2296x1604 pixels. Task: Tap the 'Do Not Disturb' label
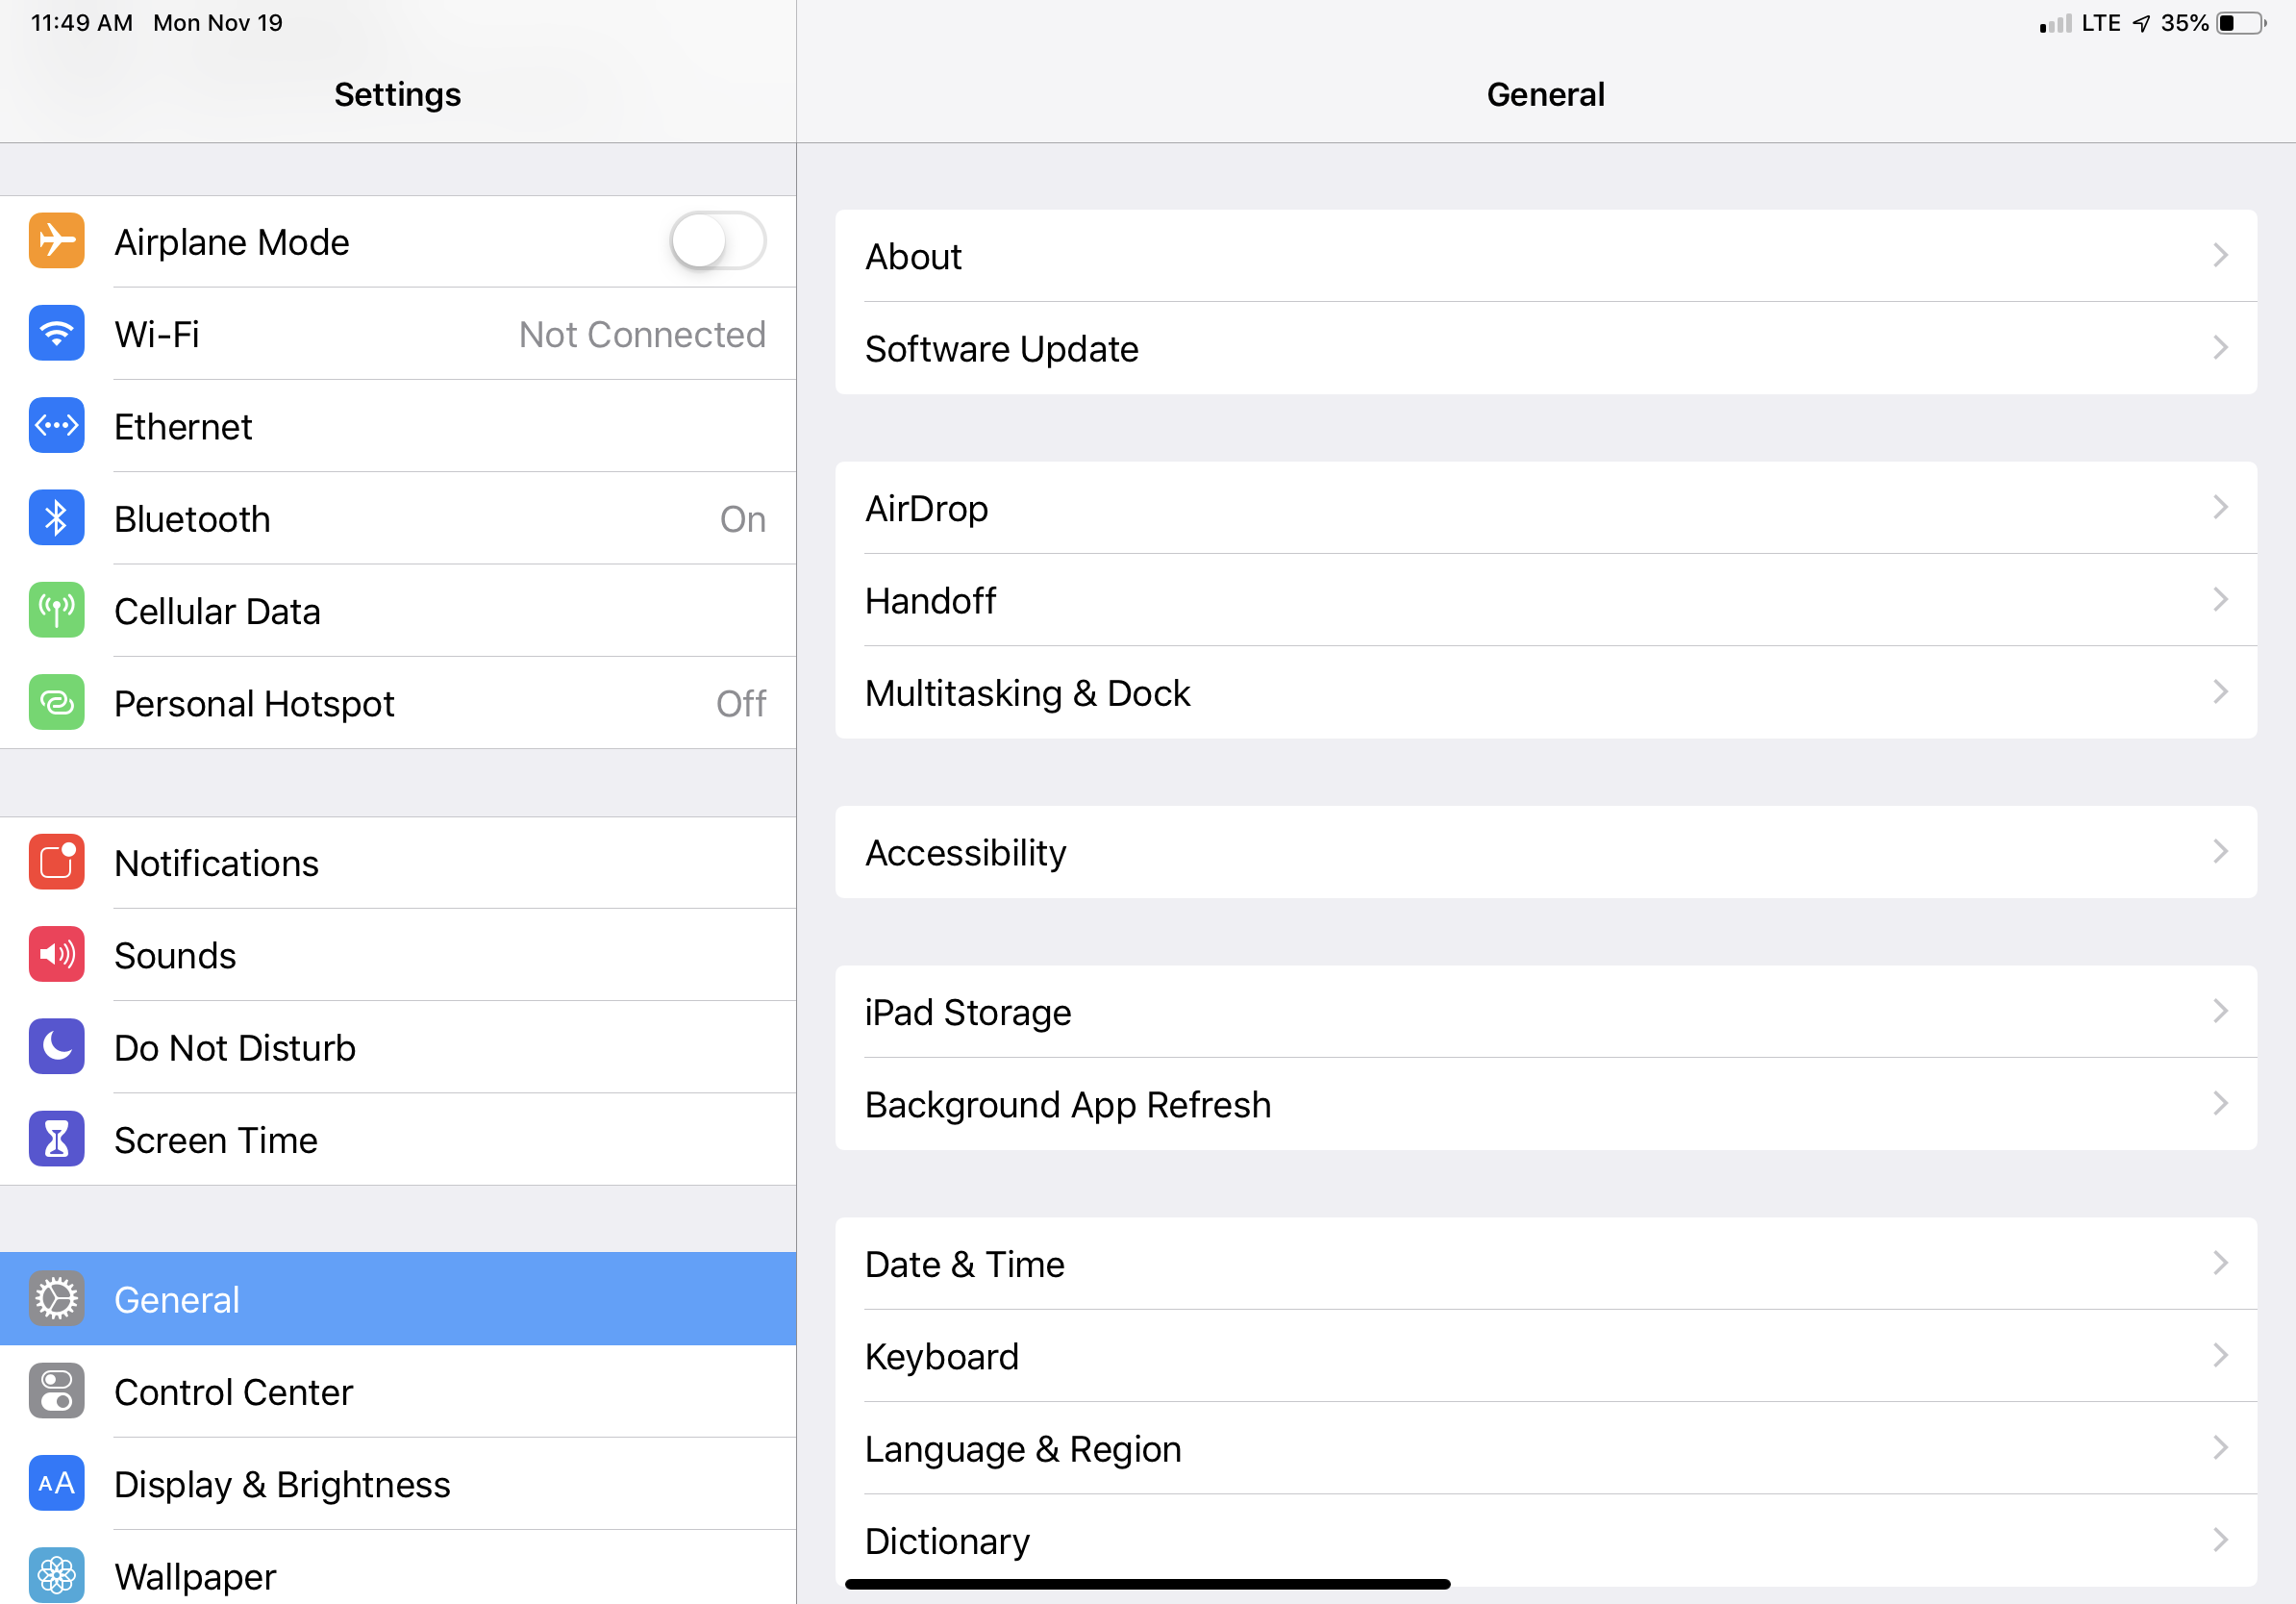(235, 1048)
